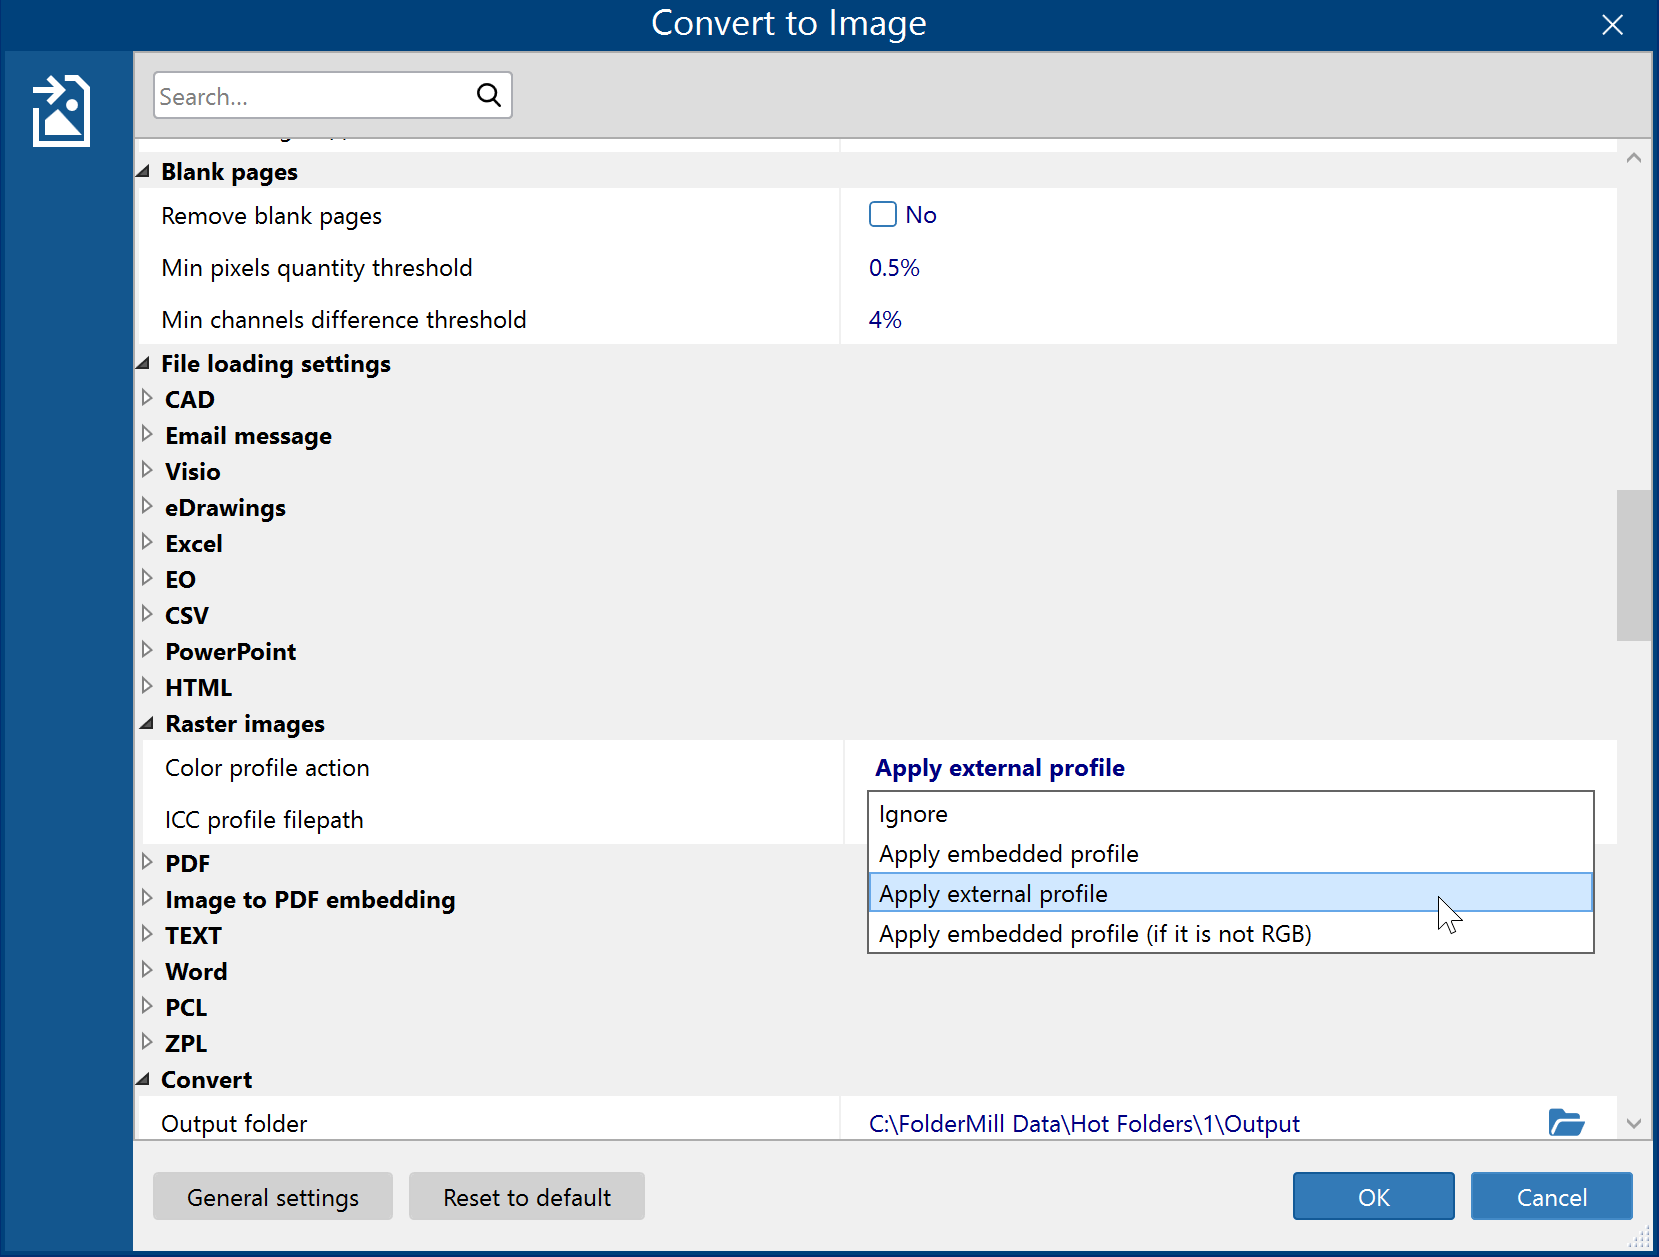Select Apply embedded profile from the list
This screenshot has width=1659, height=1257.
tap(1008, 853)
